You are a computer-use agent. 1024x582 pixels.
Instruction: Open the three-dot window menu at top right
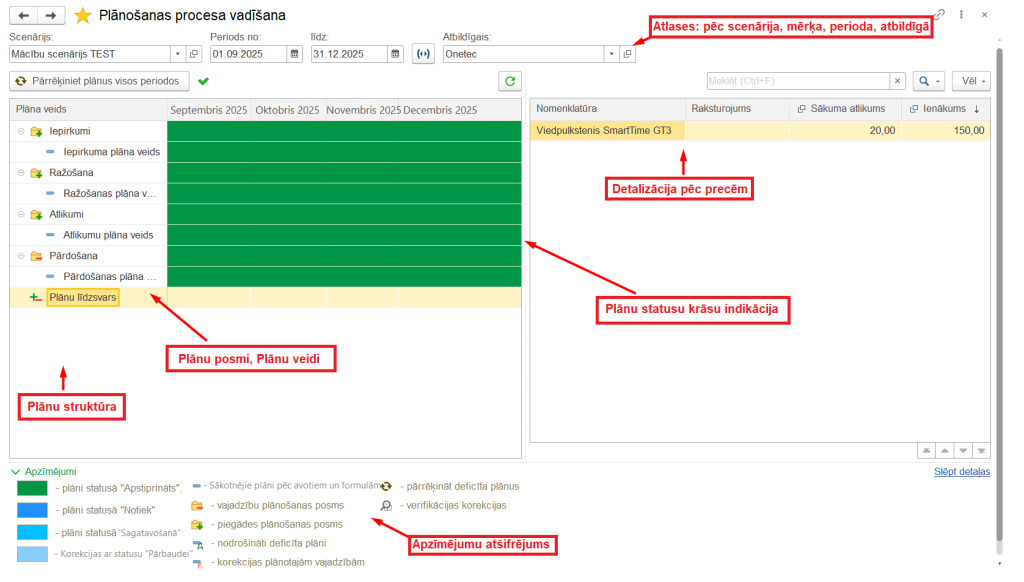961,16
